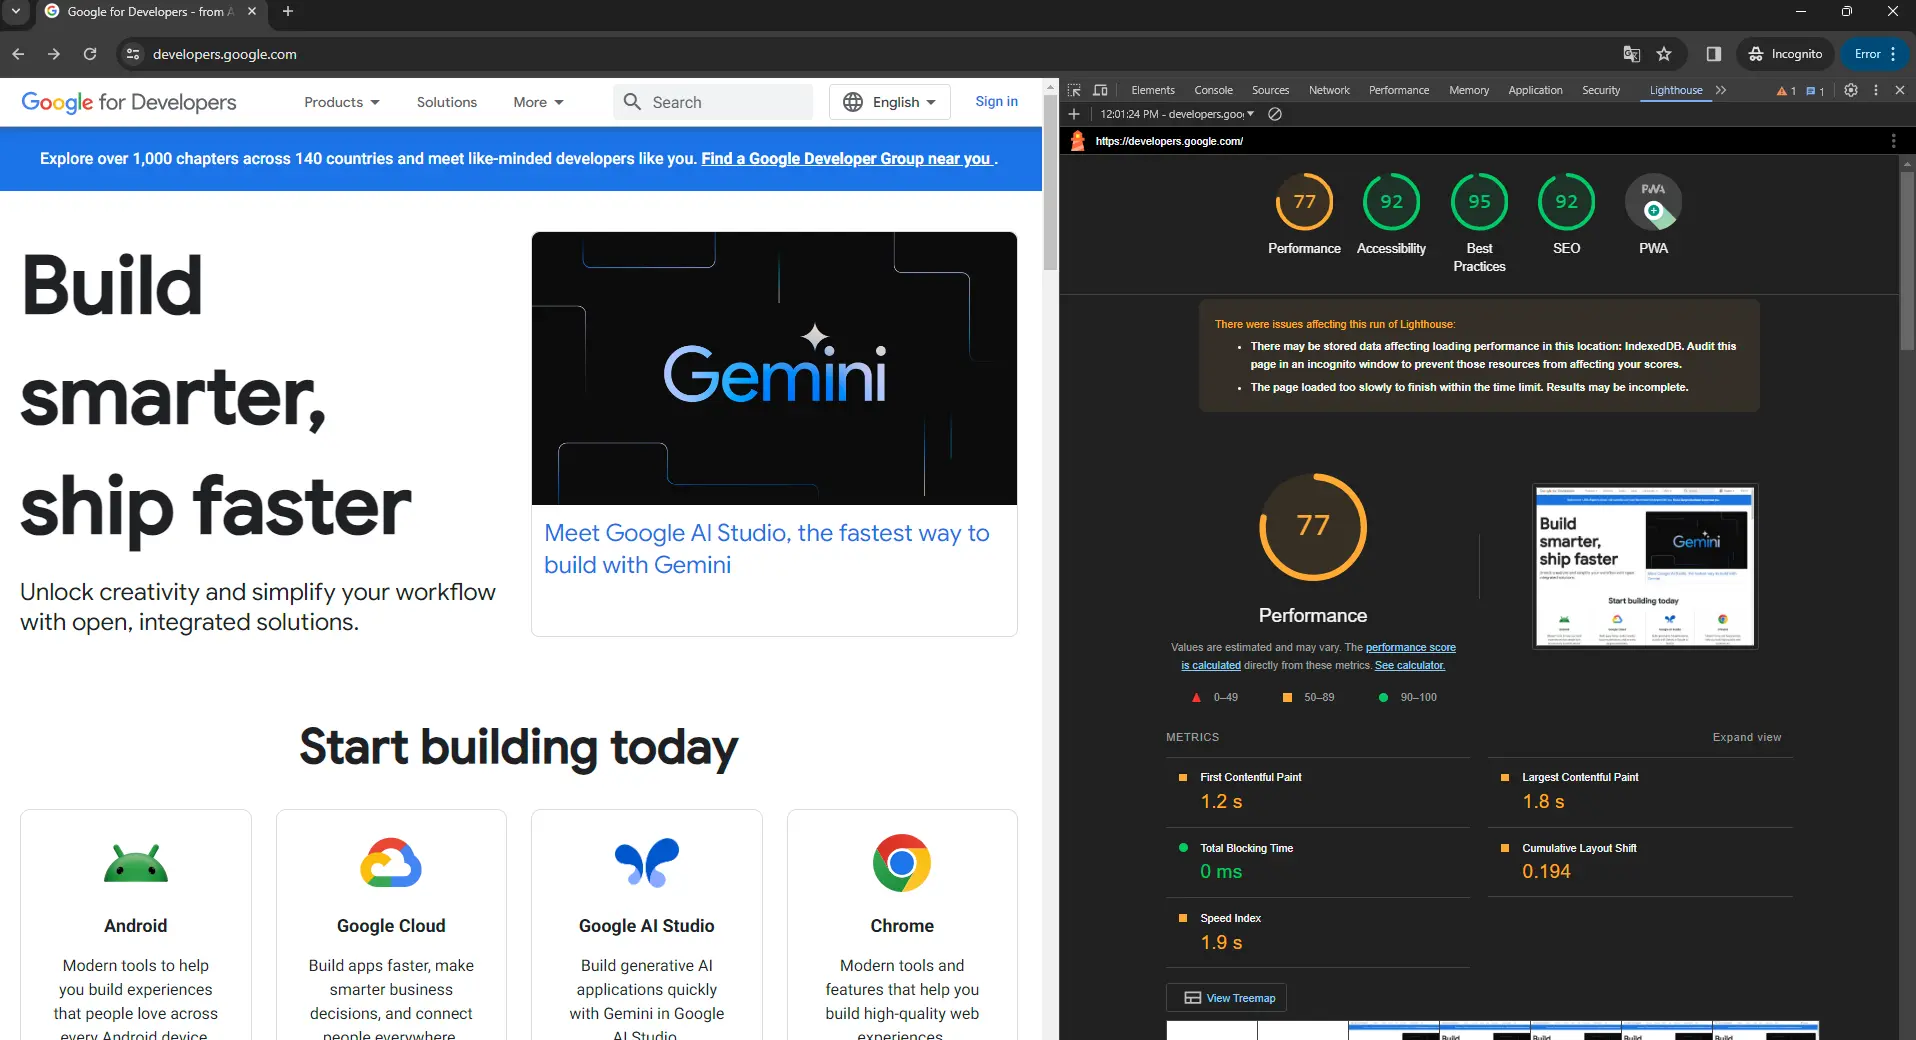Click the Gemini banner image

click(x=774, y=368)
